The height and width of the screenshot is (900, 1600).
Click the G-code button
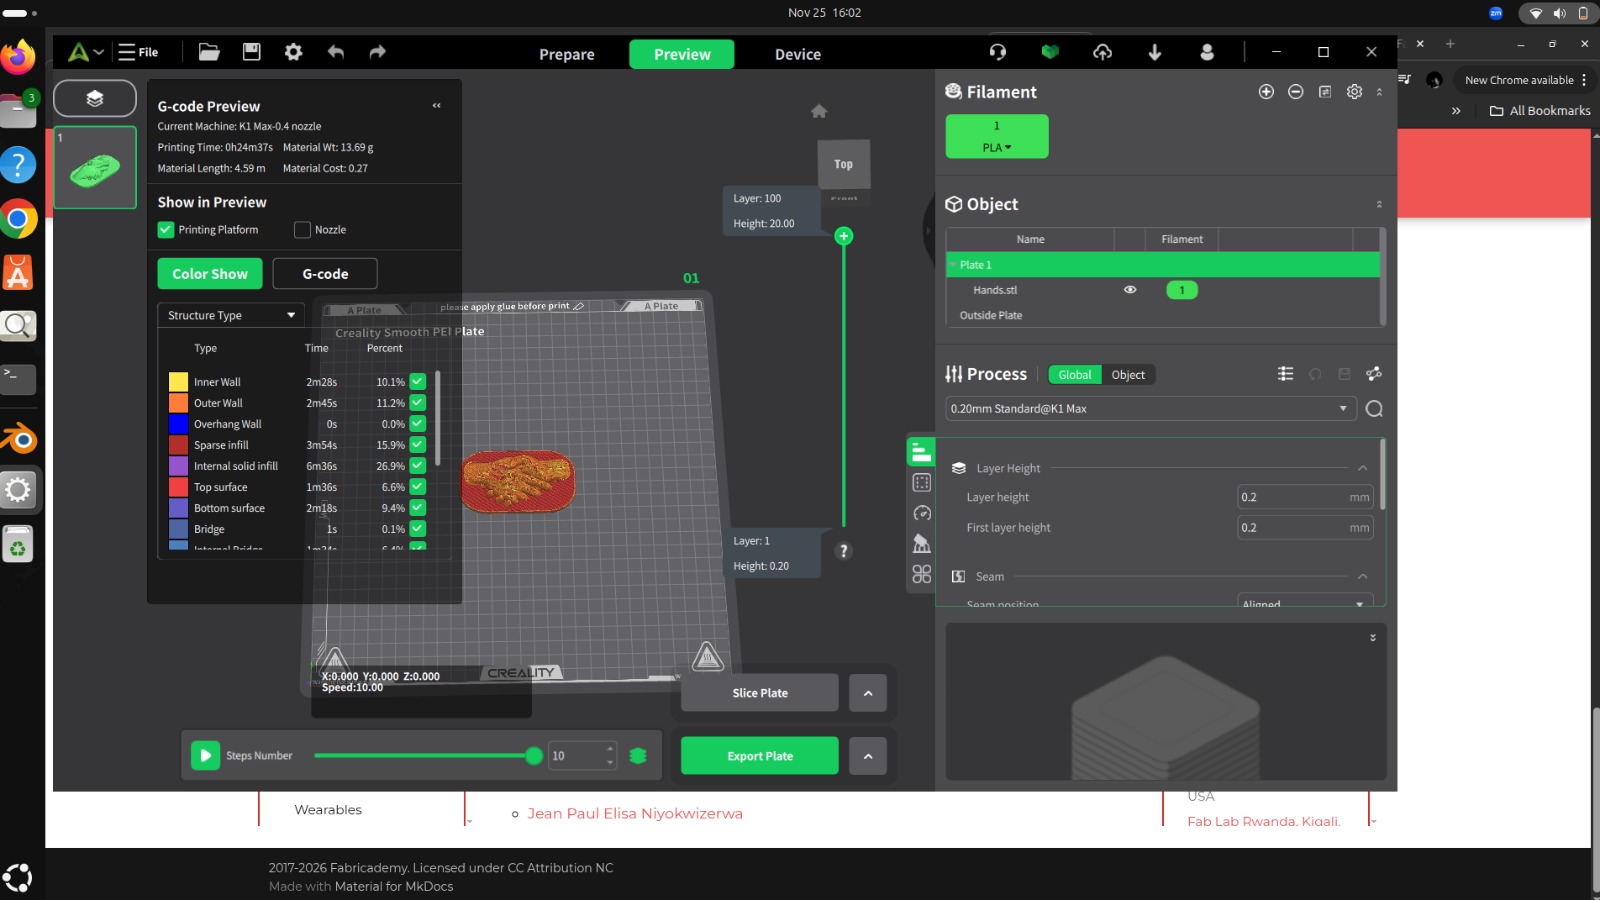[325, 274]
